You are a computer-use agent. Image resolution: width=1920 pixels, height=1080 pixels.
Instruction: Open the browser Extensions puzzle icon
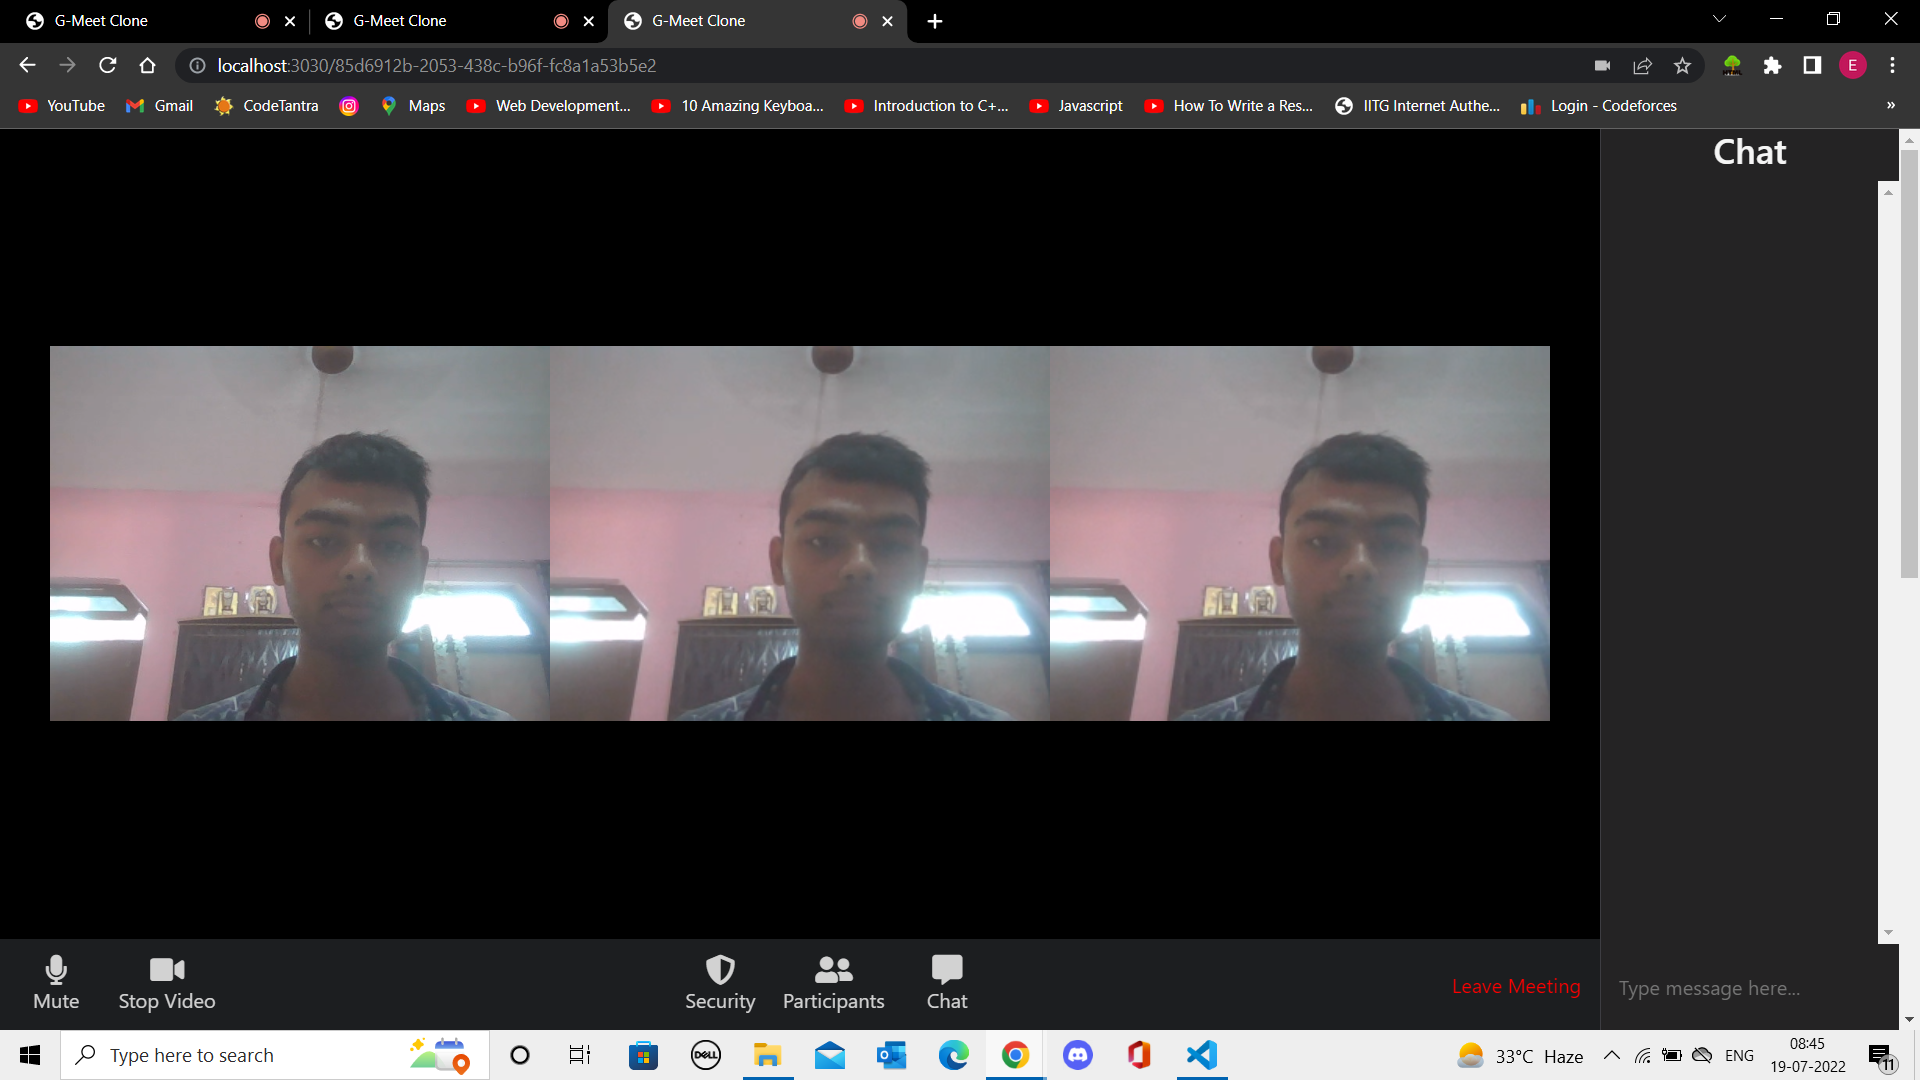tap(1772, 66)
